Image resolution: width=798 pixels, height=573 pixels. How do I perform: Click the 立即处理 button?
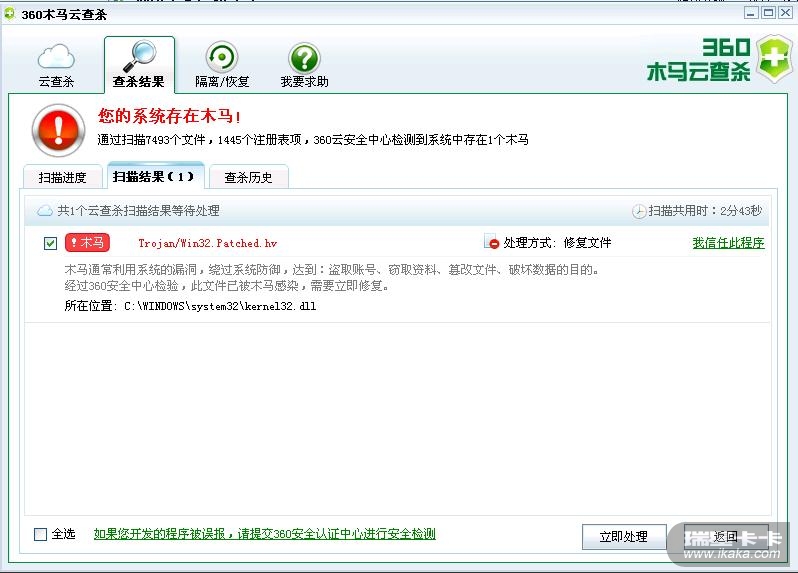(624, 537)
